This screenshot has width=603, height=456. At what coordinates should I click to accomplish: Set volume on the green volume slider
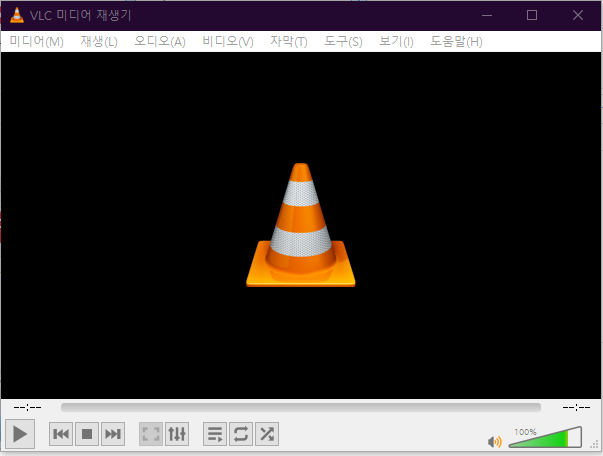[x=545, y=437]
